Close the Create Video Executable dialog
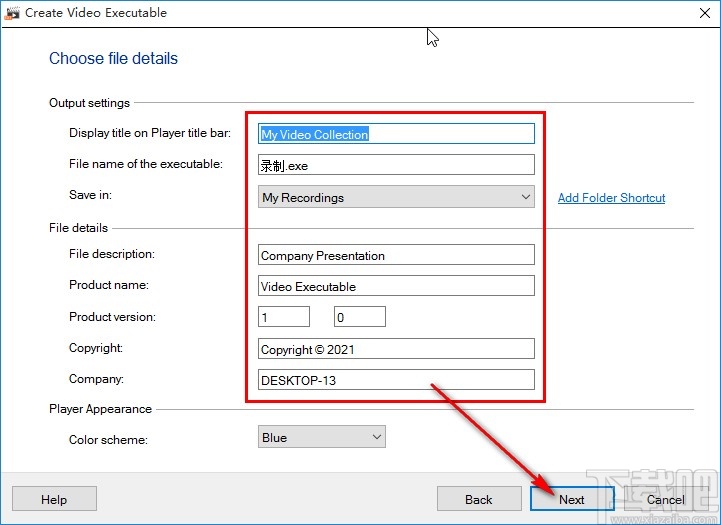This screenshot has height=525, width=721. point(697,14)
